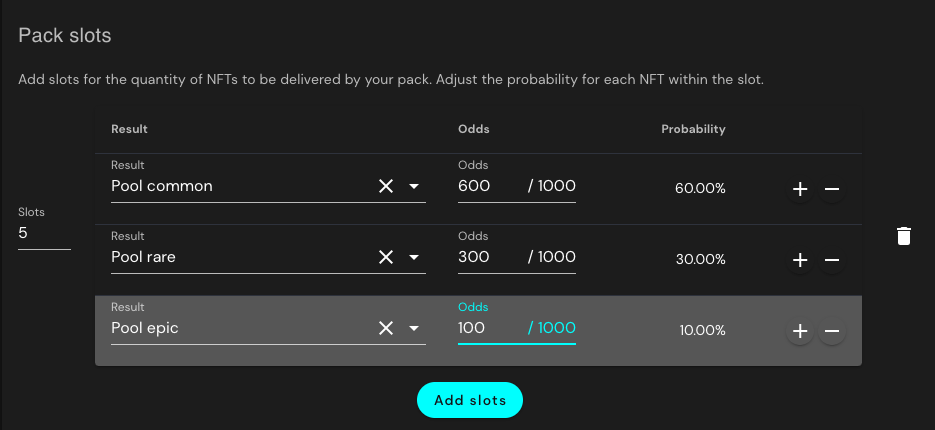Screen dimensions: 935x430
Task: Remove the Pool rare row
Action: click(x=831, y=260)
